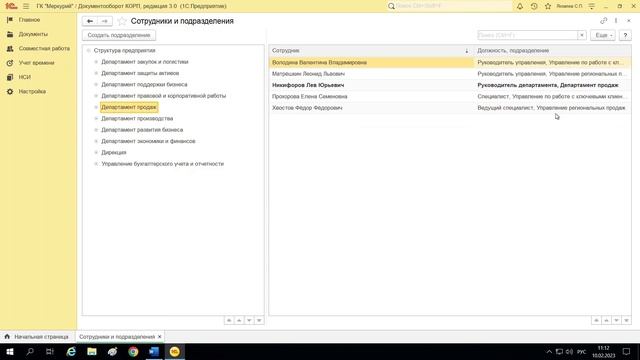This screenshot has height=360, width=640.
Task: Open Windows taskbar search
Action: [x=30, y=352]
